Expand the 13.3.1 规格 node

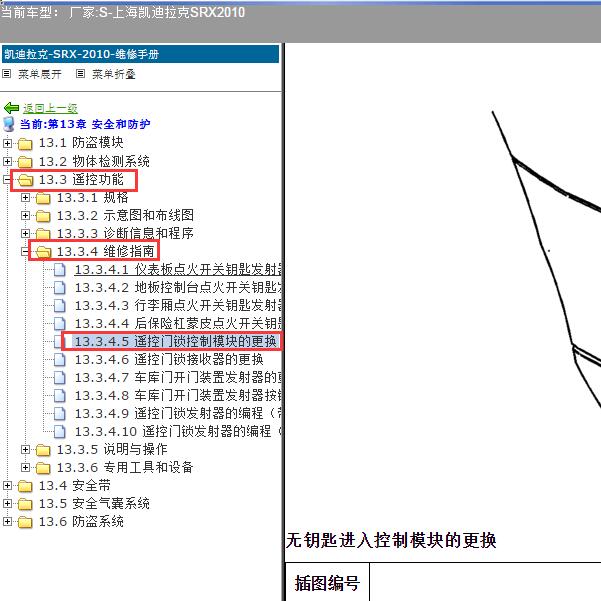(25, 197)
